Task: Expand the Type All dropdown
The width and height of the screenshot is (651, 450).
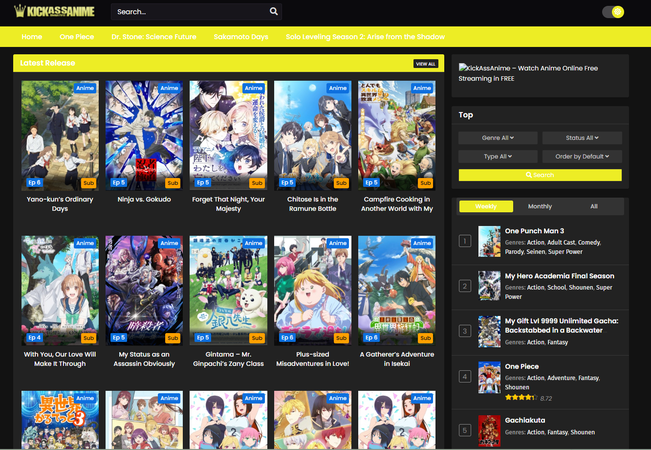Action: point(498,157)
